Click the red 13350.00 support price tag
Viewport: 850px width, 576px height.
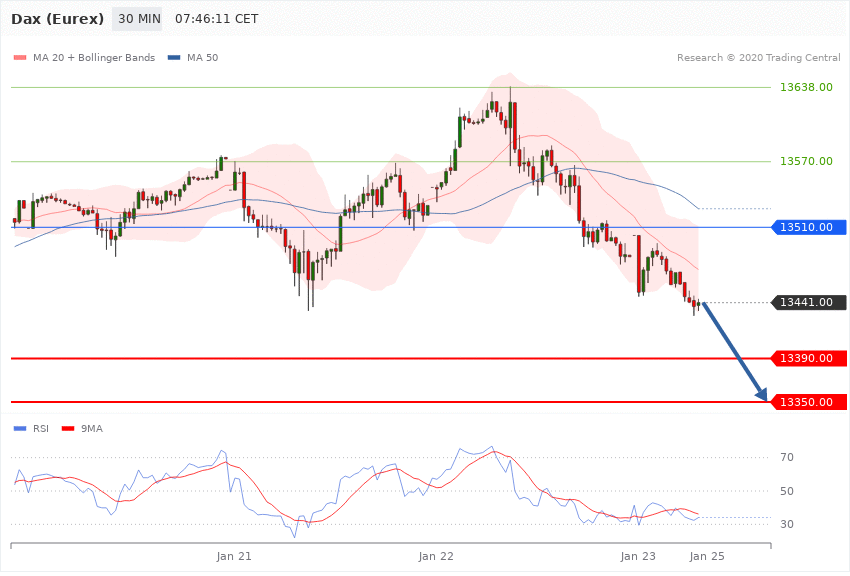(x=808, y=402)
